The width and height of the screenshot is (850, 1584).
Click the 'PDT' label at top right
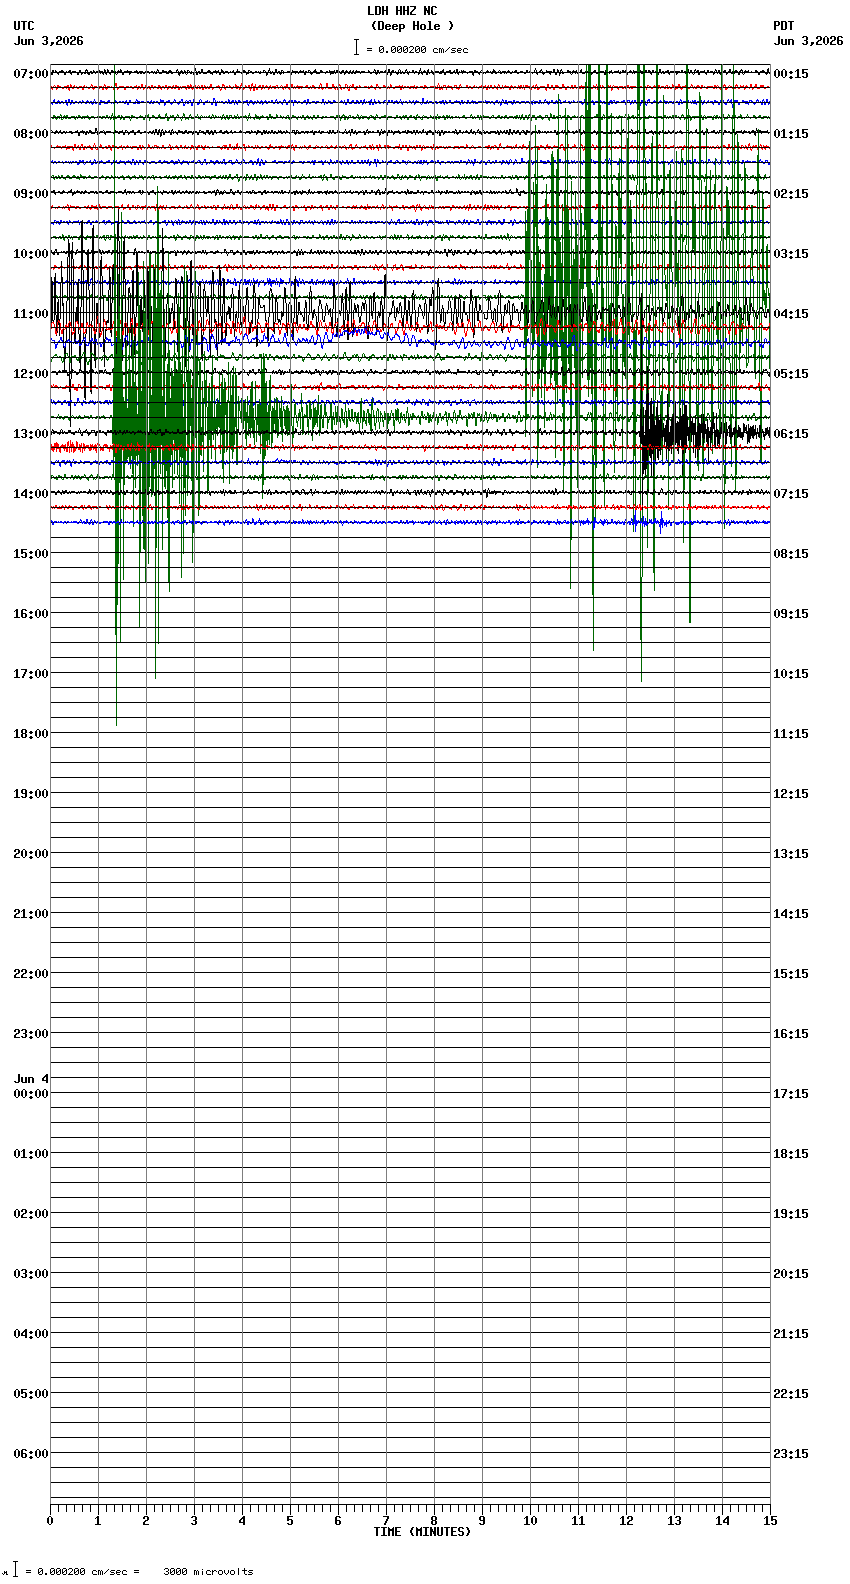[783, 26]
